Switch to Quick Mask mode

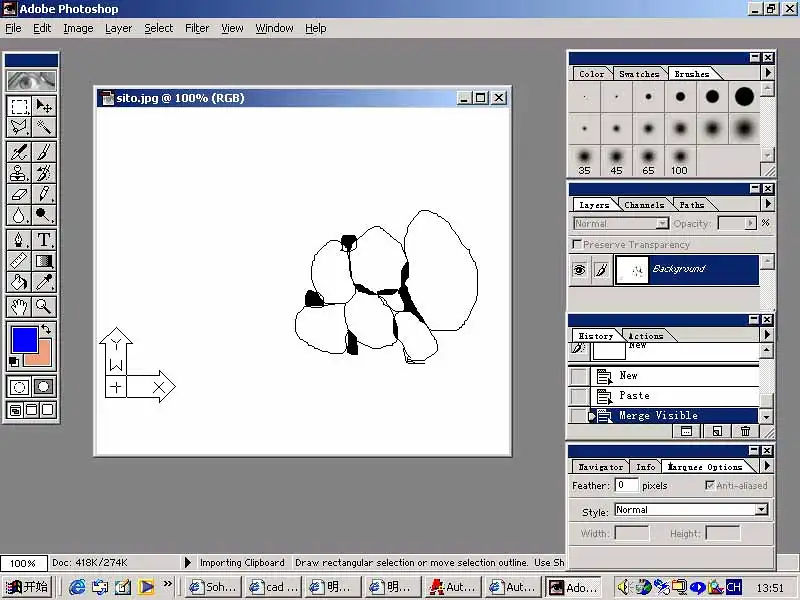click(x=44, y=387)
